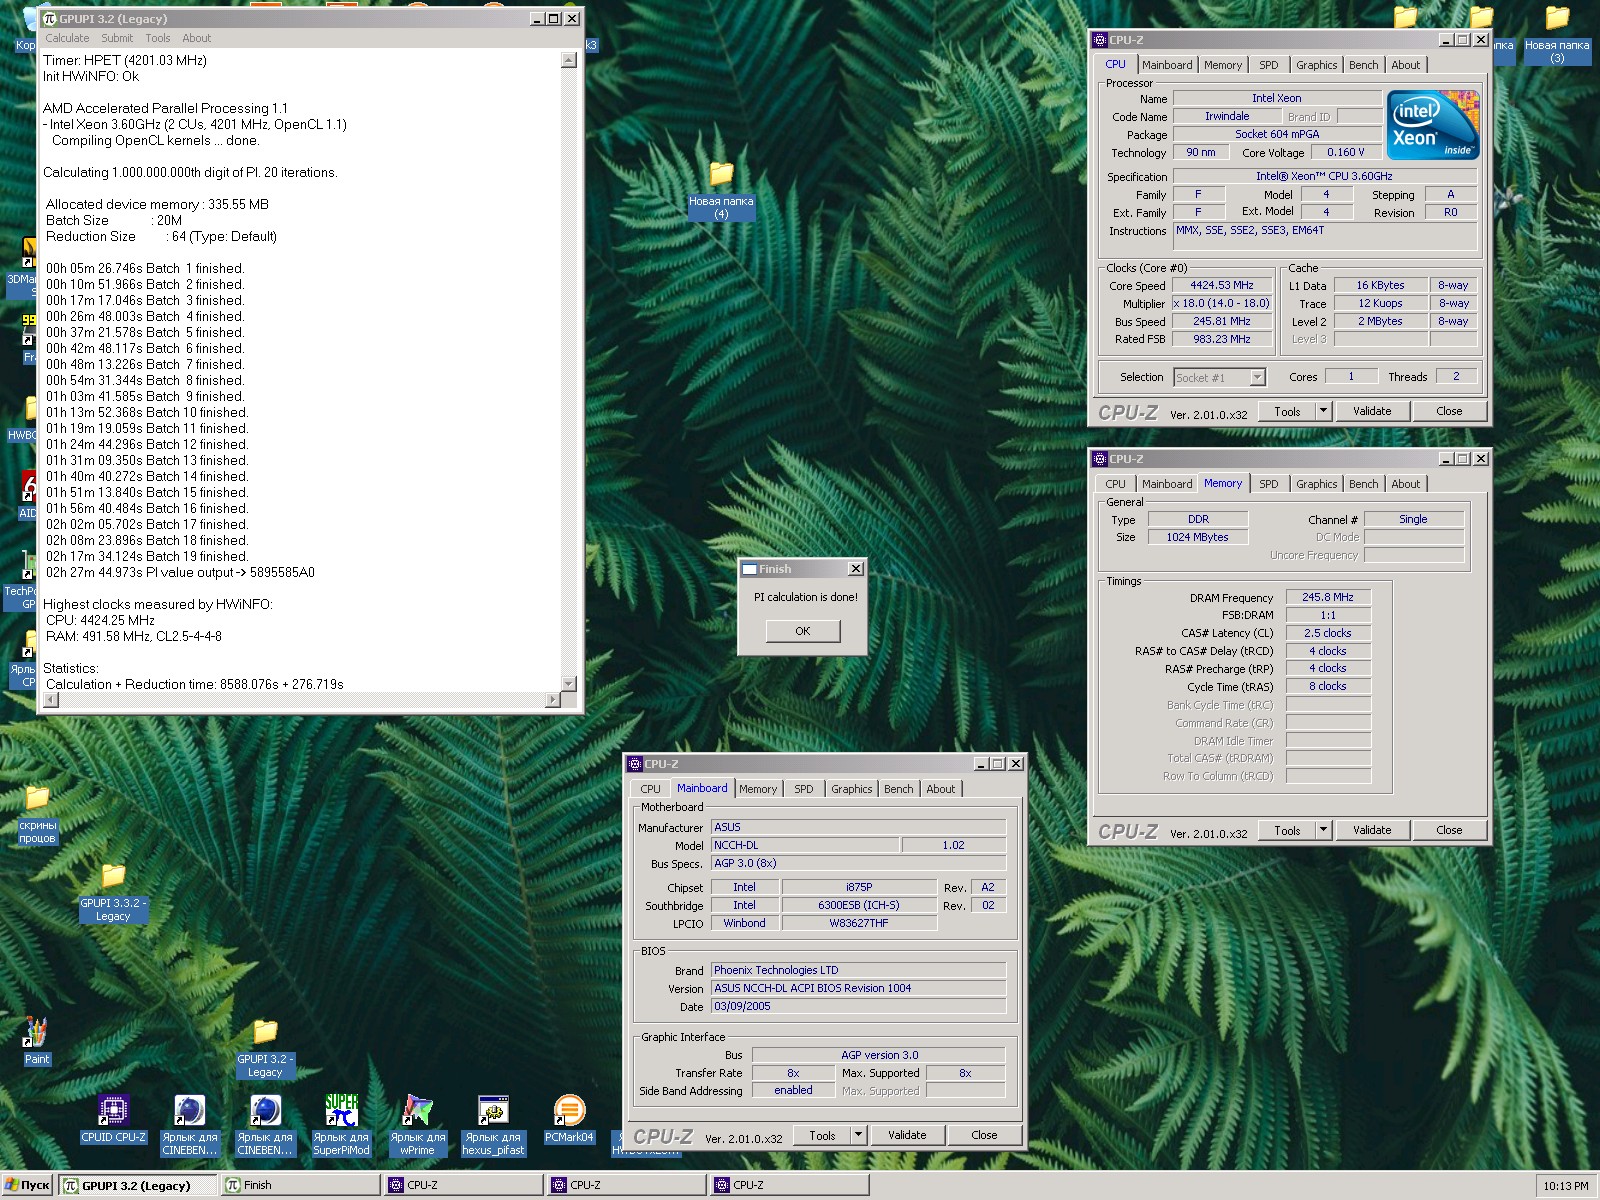
Task: Expand the Tools dropdown arrow in the memory CPU-Z window
Action: [1323, 830]
